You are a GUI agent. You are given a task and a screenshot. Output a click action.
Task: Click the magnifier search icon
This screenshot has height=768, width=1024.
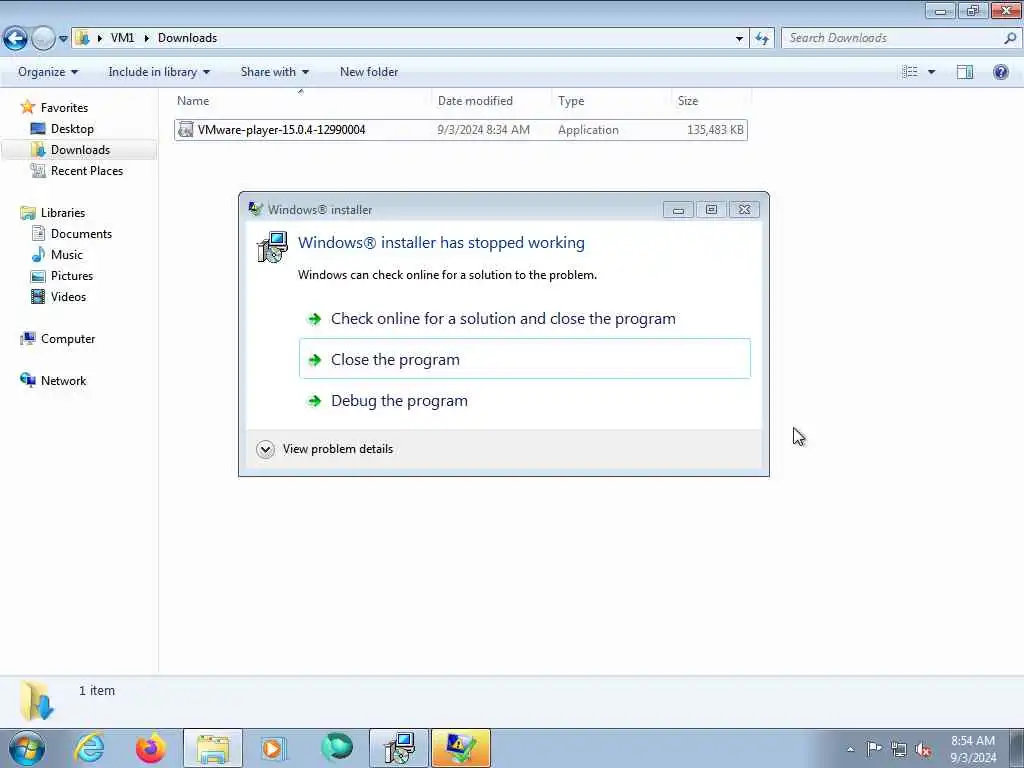(x=1010, y=38)
